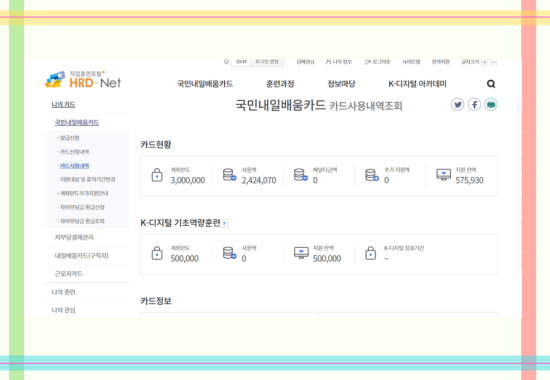The image size is (550, 380).
Task: Open 정보마당 top menu
Action: point(341,84)
